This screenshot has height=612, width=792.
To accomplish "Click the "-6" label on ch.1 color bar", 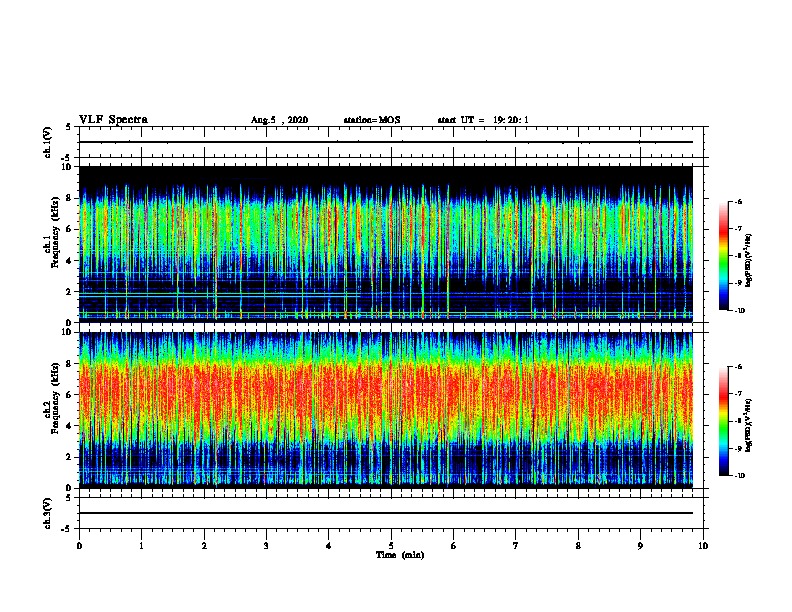I will coord(737,201).
